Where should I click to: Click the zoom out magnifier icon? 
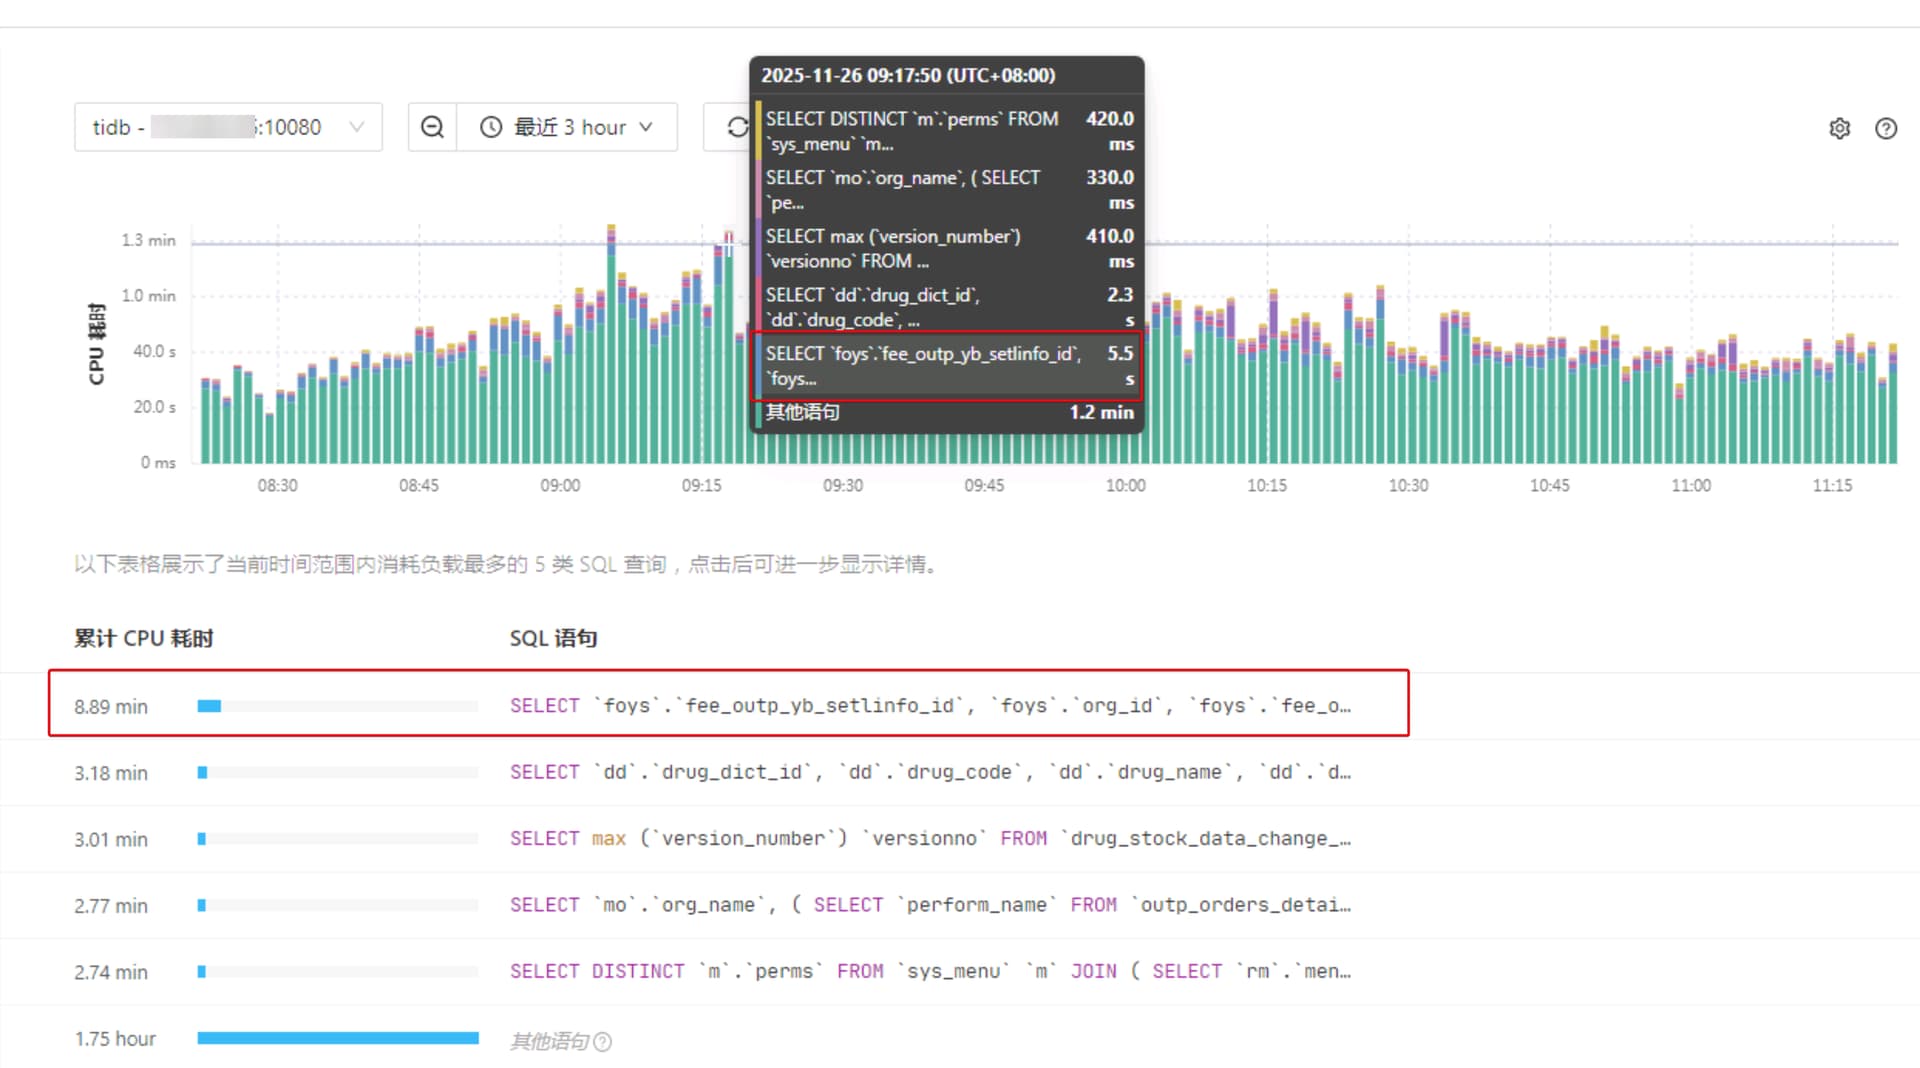(x=432, y=127)
